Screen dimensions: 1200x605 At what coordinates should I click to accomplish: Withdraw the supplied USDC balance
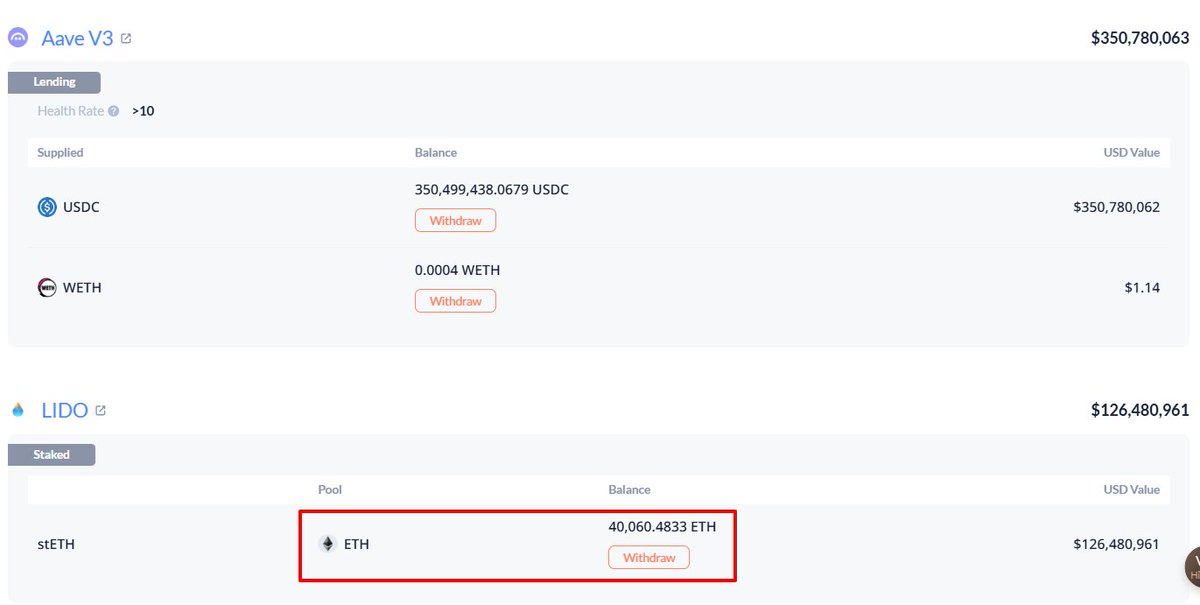pos(455,220)
